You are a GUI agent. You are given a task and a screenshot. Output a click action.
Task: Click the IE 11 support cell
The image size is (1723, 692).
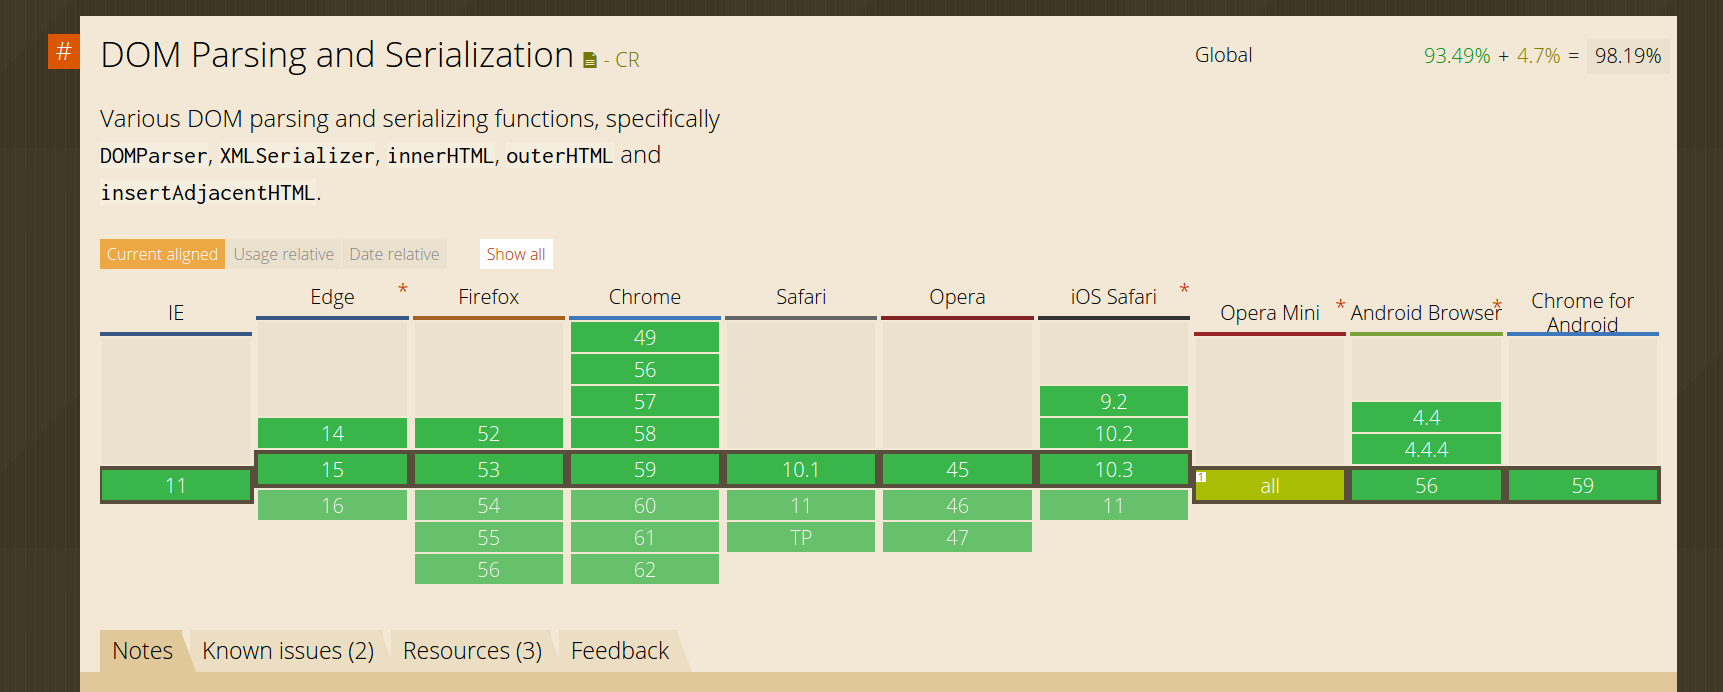pos(176,485)
